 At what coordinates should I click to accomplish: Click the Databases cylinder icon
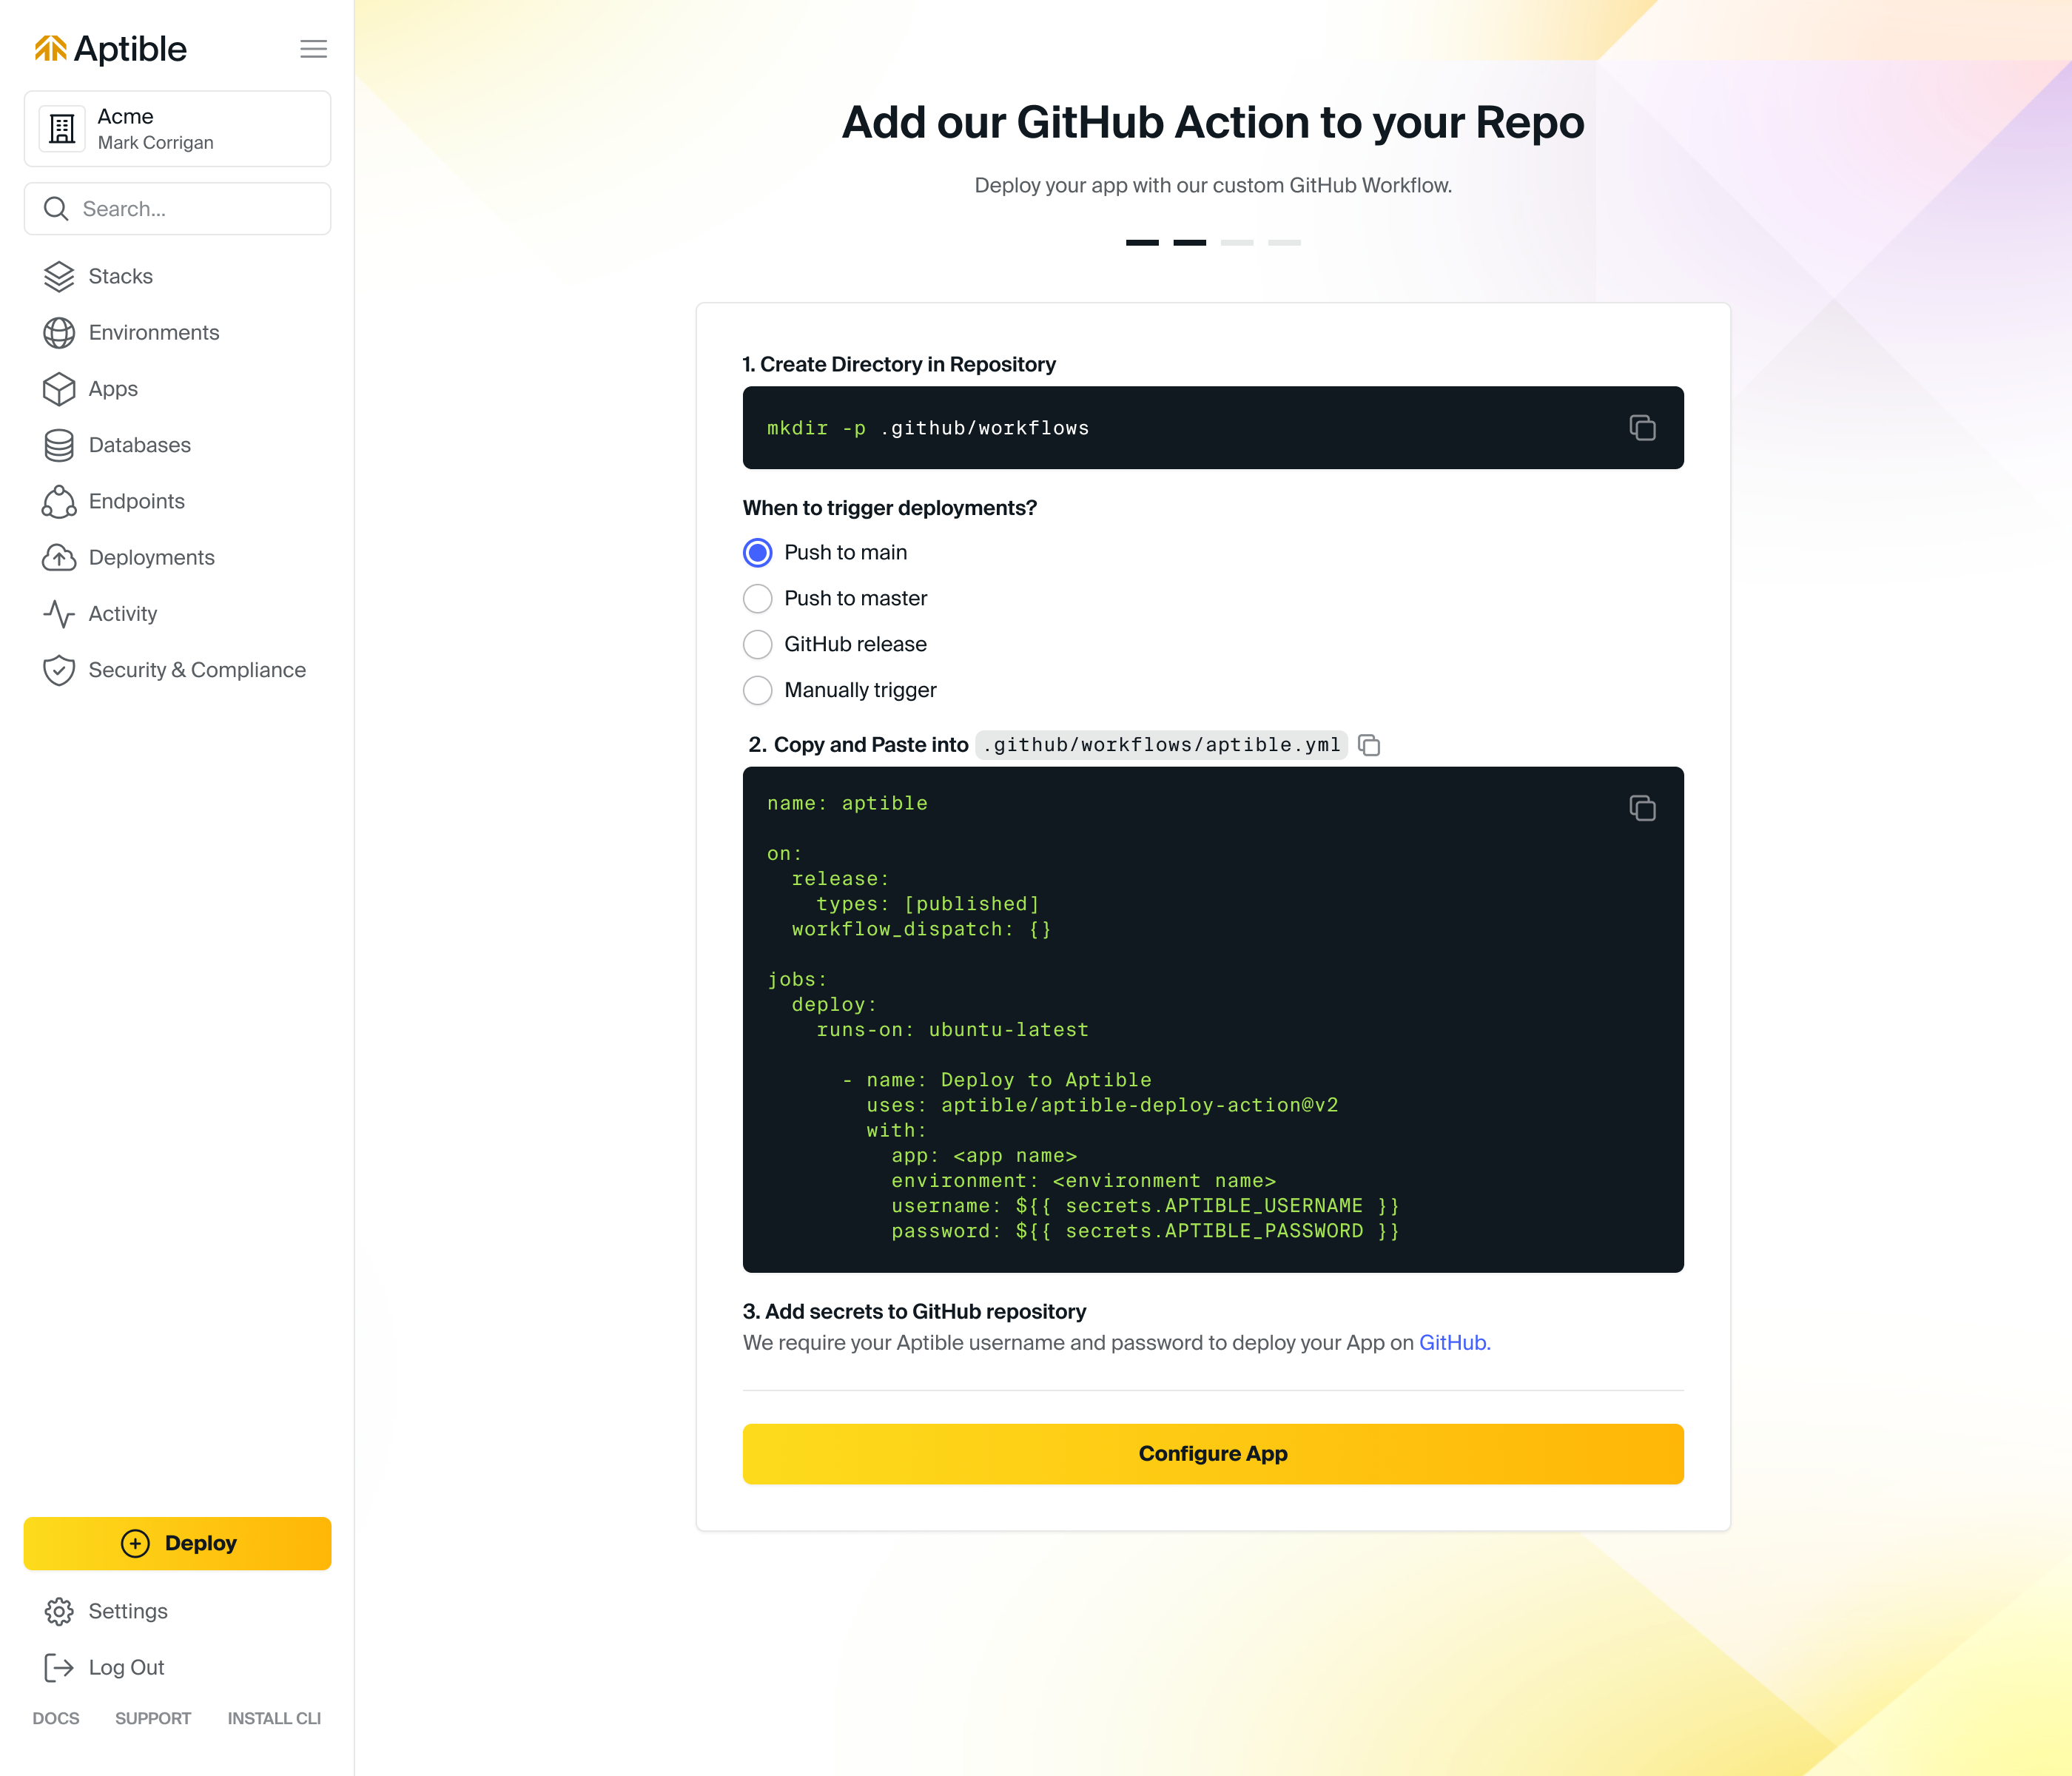click(x=59, y=445)
